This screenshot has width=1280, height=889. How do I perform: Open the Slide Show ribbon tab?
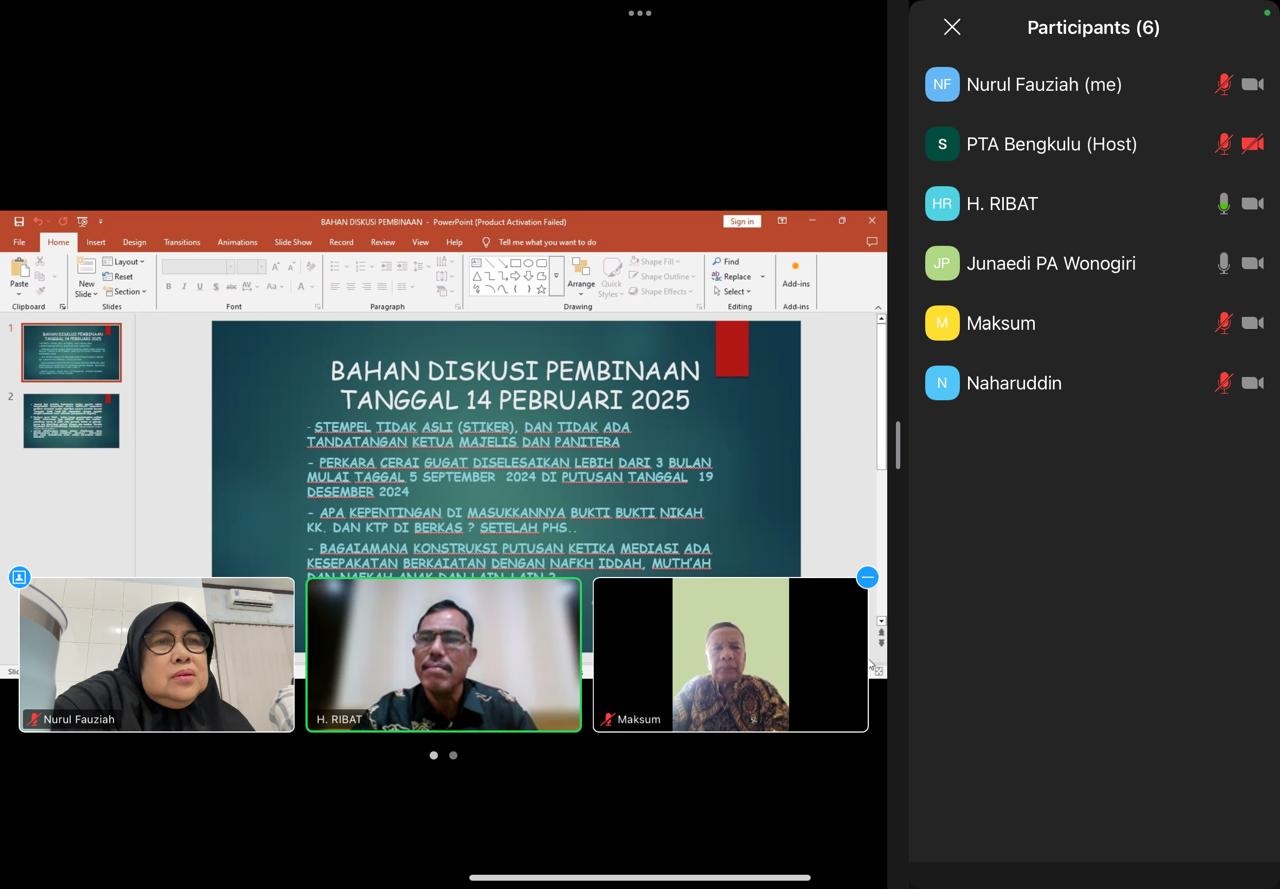293,242
